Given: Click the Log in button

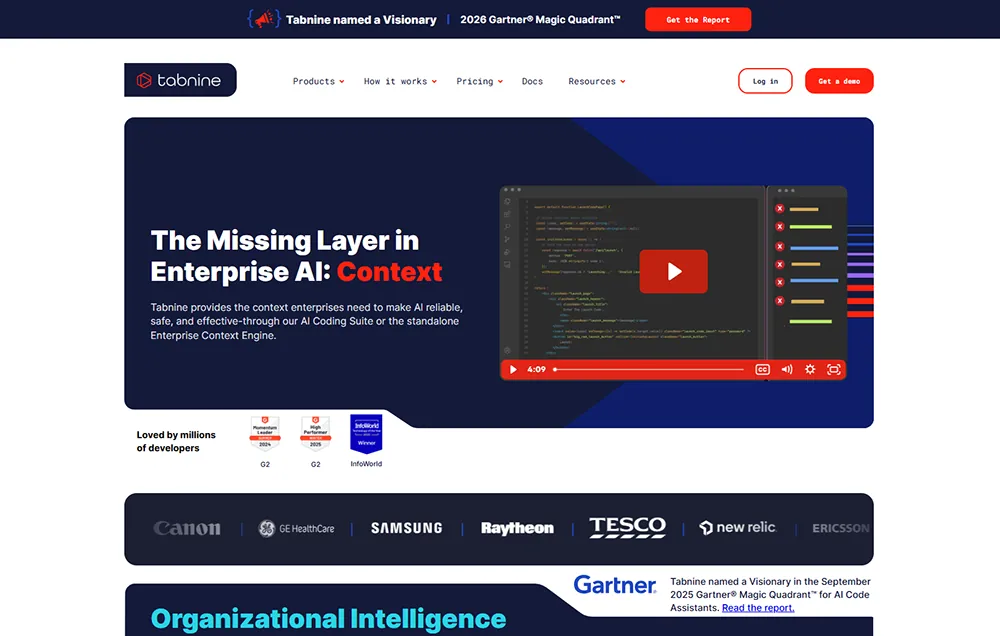Looking at the screenshot, I should [765, 81].
